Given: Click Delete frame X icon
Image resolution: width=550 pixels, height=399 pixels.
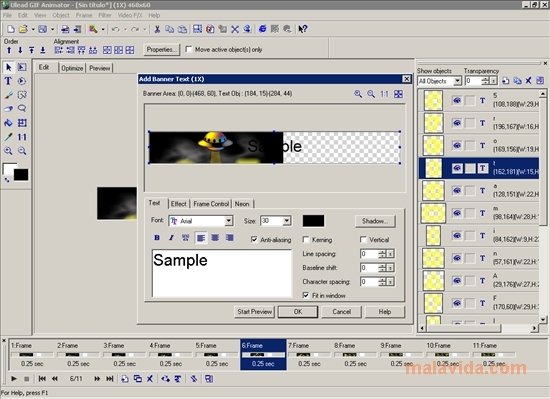Looking at the screenshot, I should coord(150,379).
